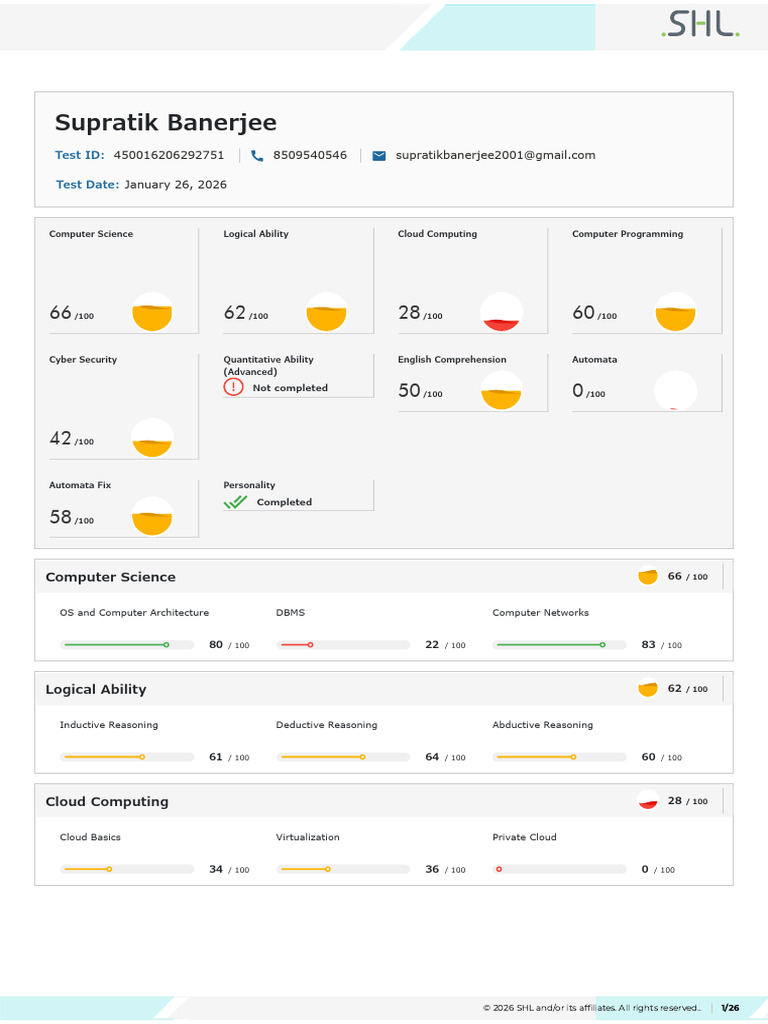The image size is (768, 1024).
Task: Click the OS and Computer Architecture progress bar
Action: point(127,645)
